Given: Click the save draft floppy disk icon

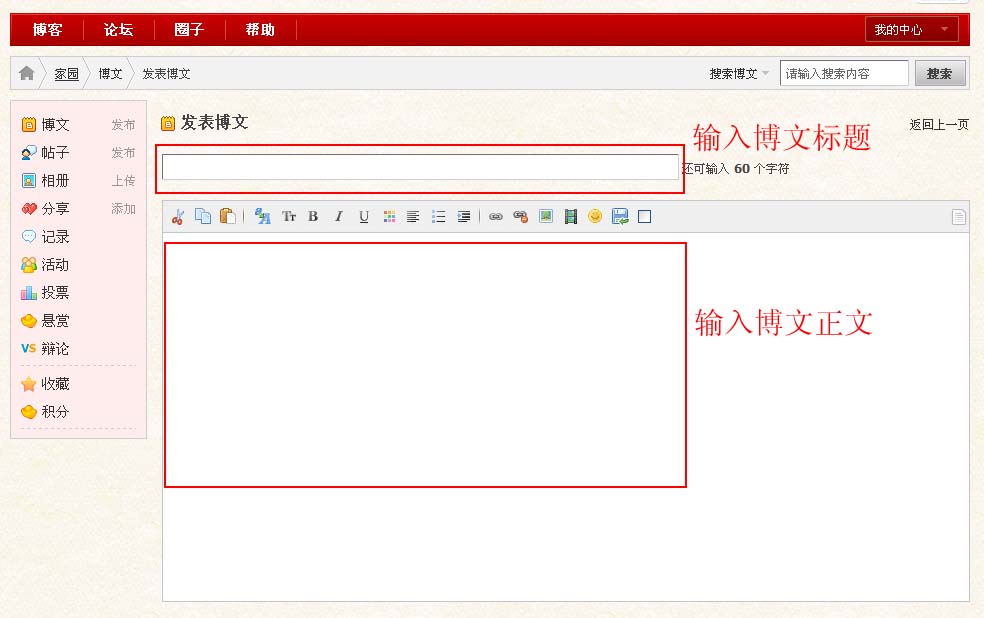Looking at the screenshot, I should pos(620,217).
